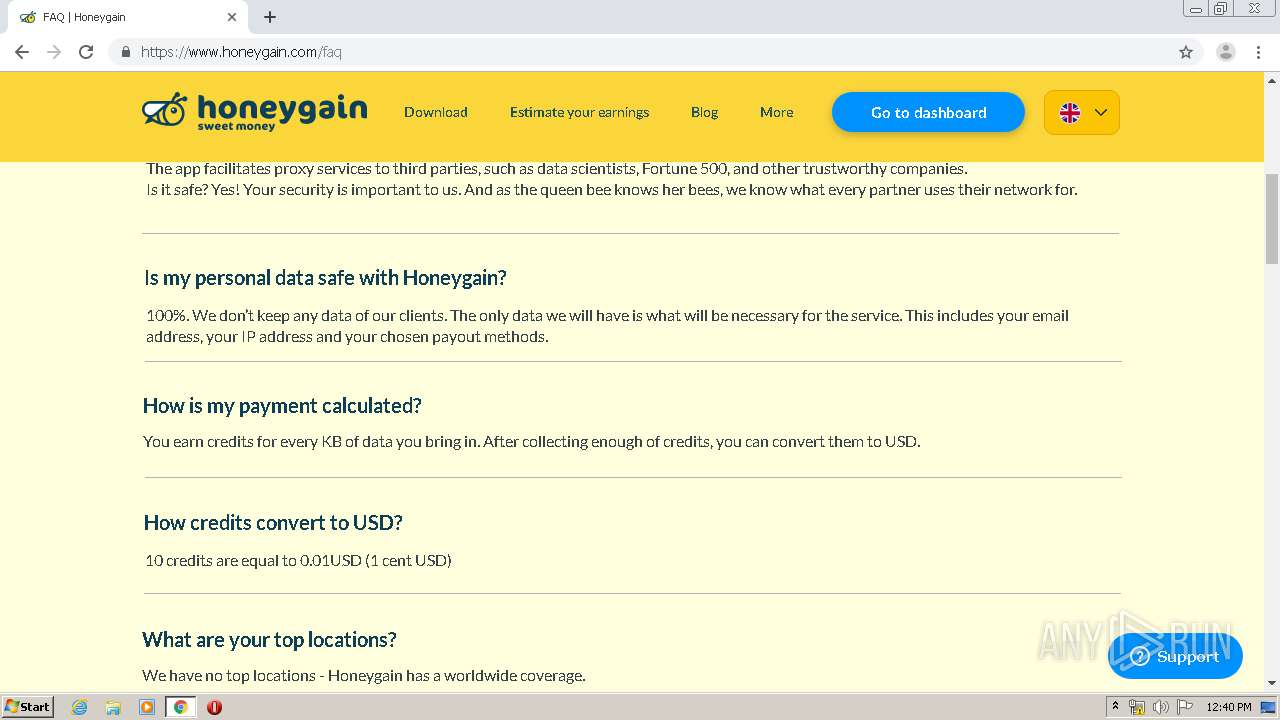This screenshot has width=1280, height=720.
Task: Open the Blog link
Action: (x=704, y=112)
